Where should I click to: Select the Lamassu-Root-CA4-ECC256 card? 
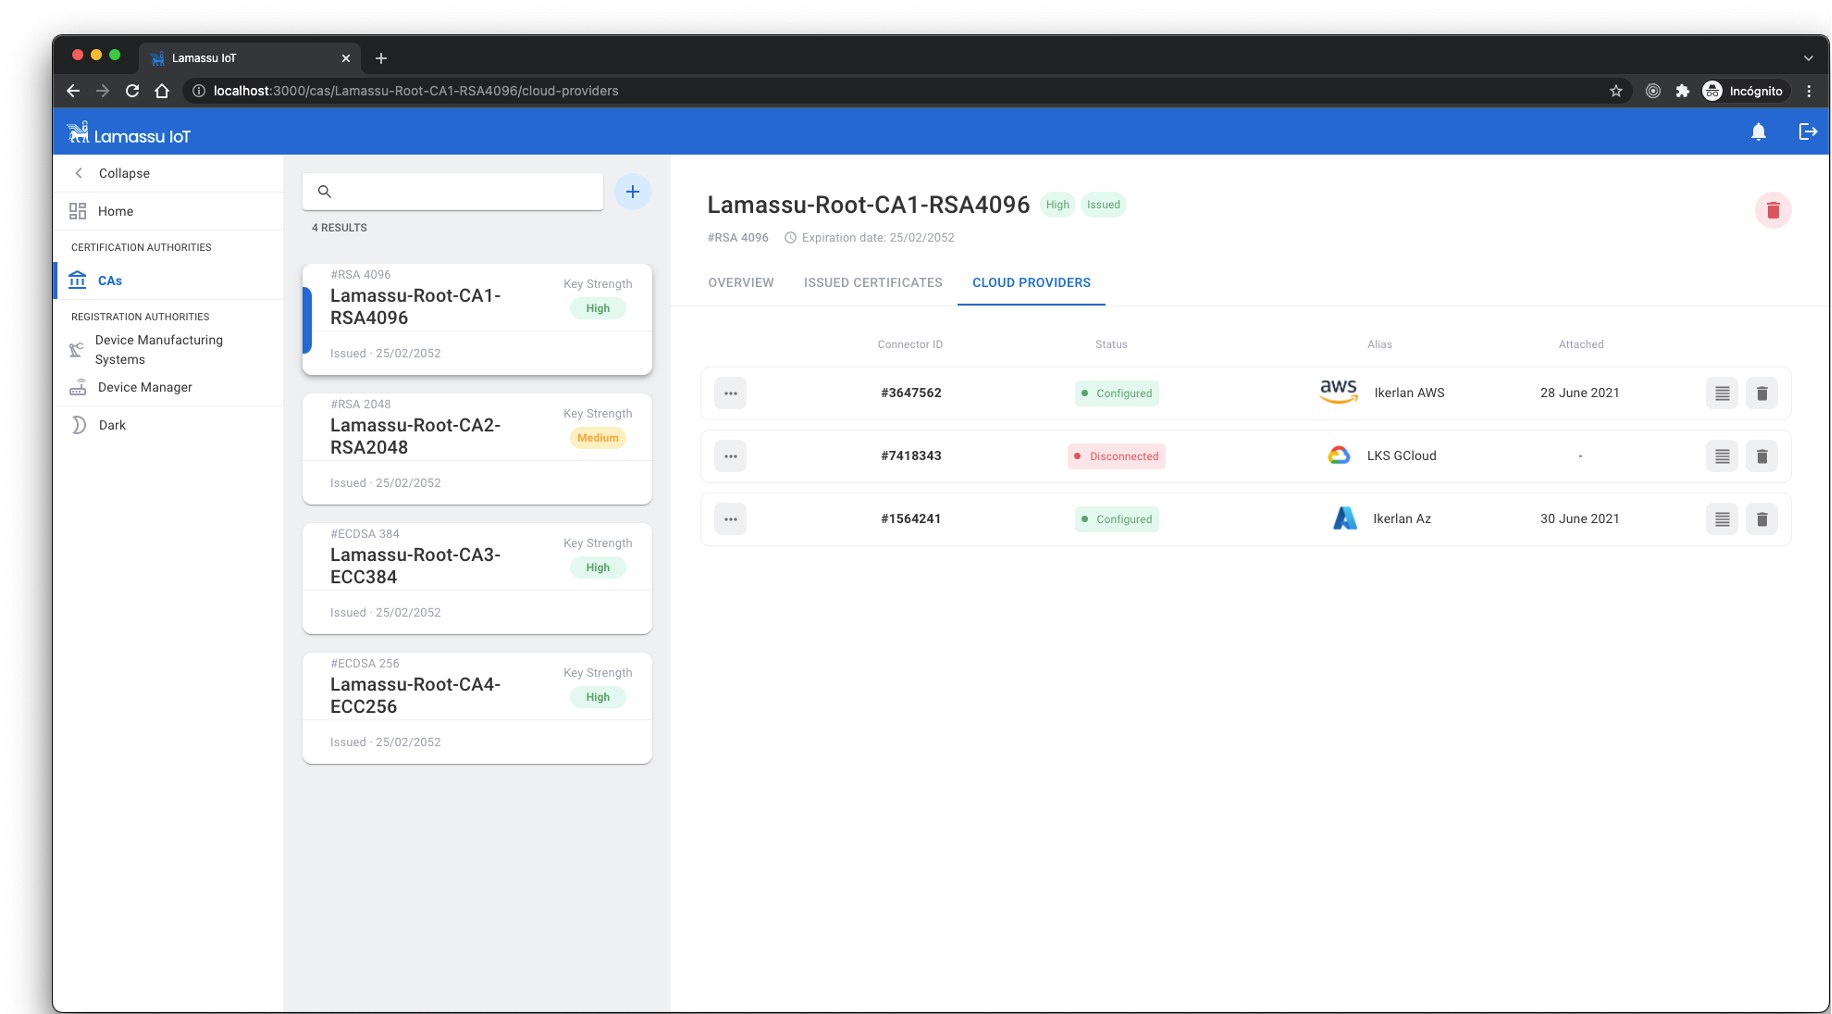click(477, 708)
